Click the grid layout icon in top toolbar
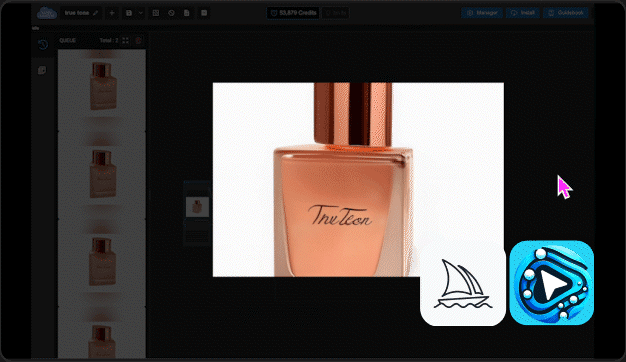626x362 pixels. pos(156,13)
